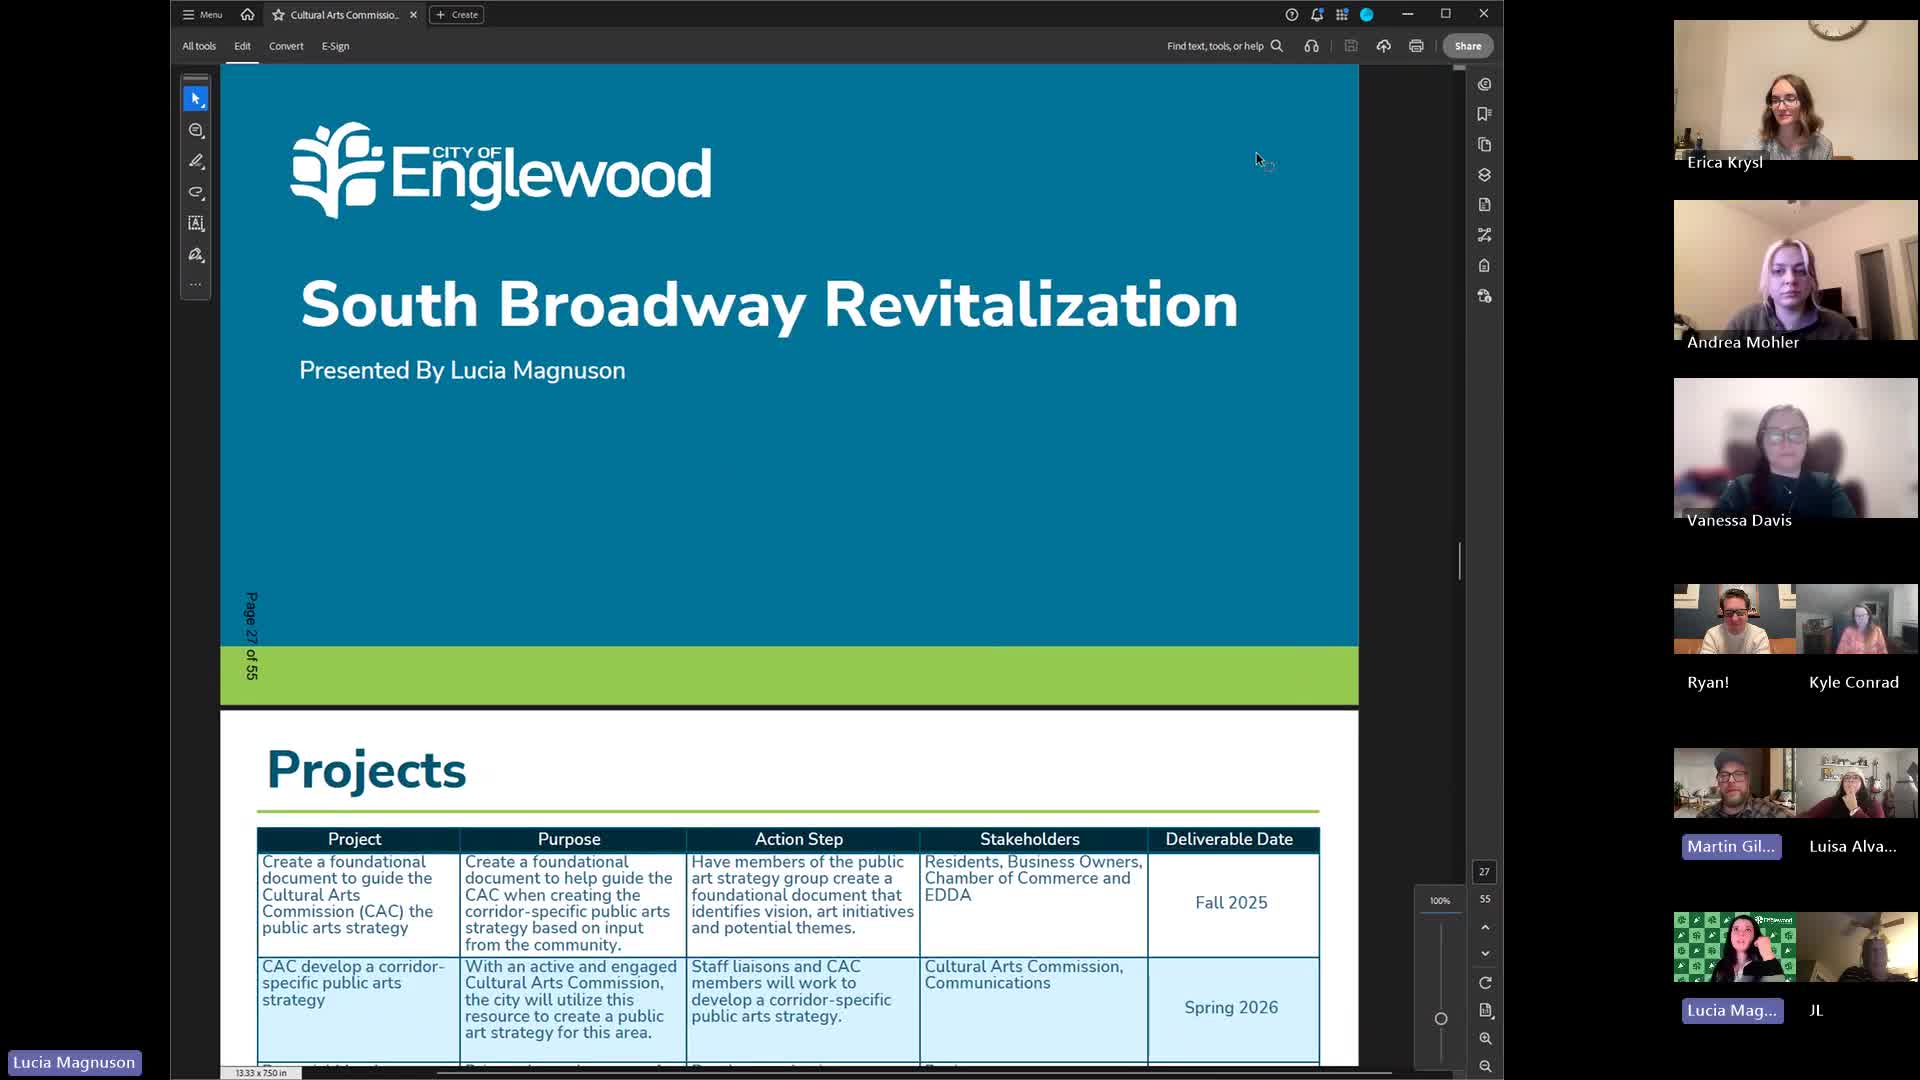Image resolution: width=1920 pixels, height=1080 pixels.
Task: Click the Rotate page icon
Action: pyautogui.click(x=1484, y=982)
